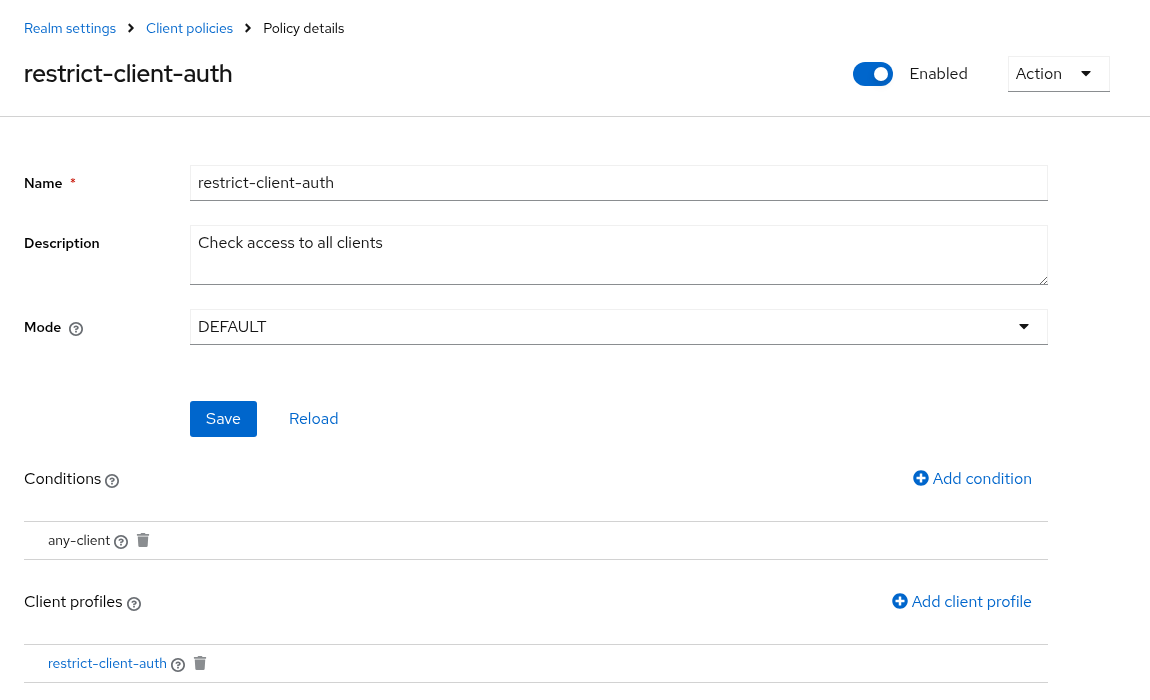The height and width of the screenshot is (700, 1150).
Task: Open restrict-client-auth client profile link
Action: point(107,663)
